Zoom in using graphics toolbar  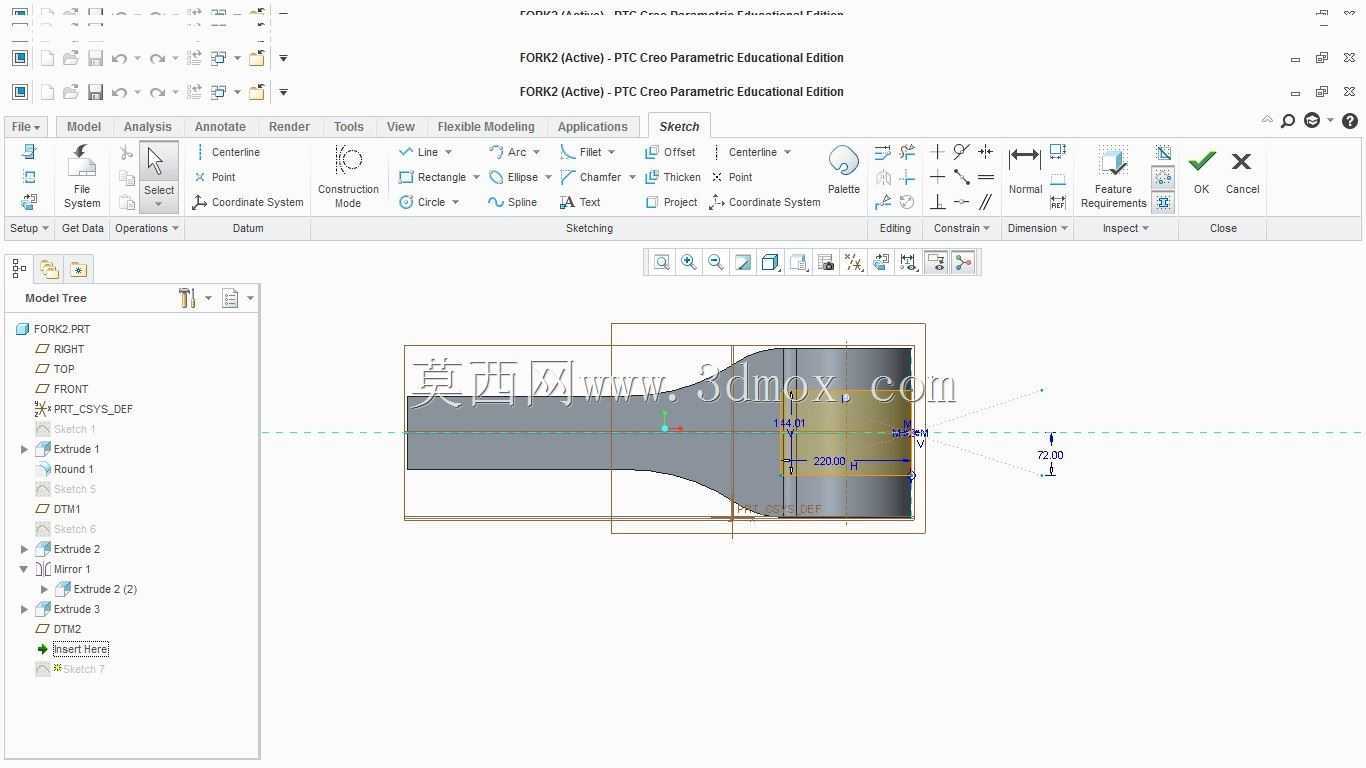pos(689,262)
